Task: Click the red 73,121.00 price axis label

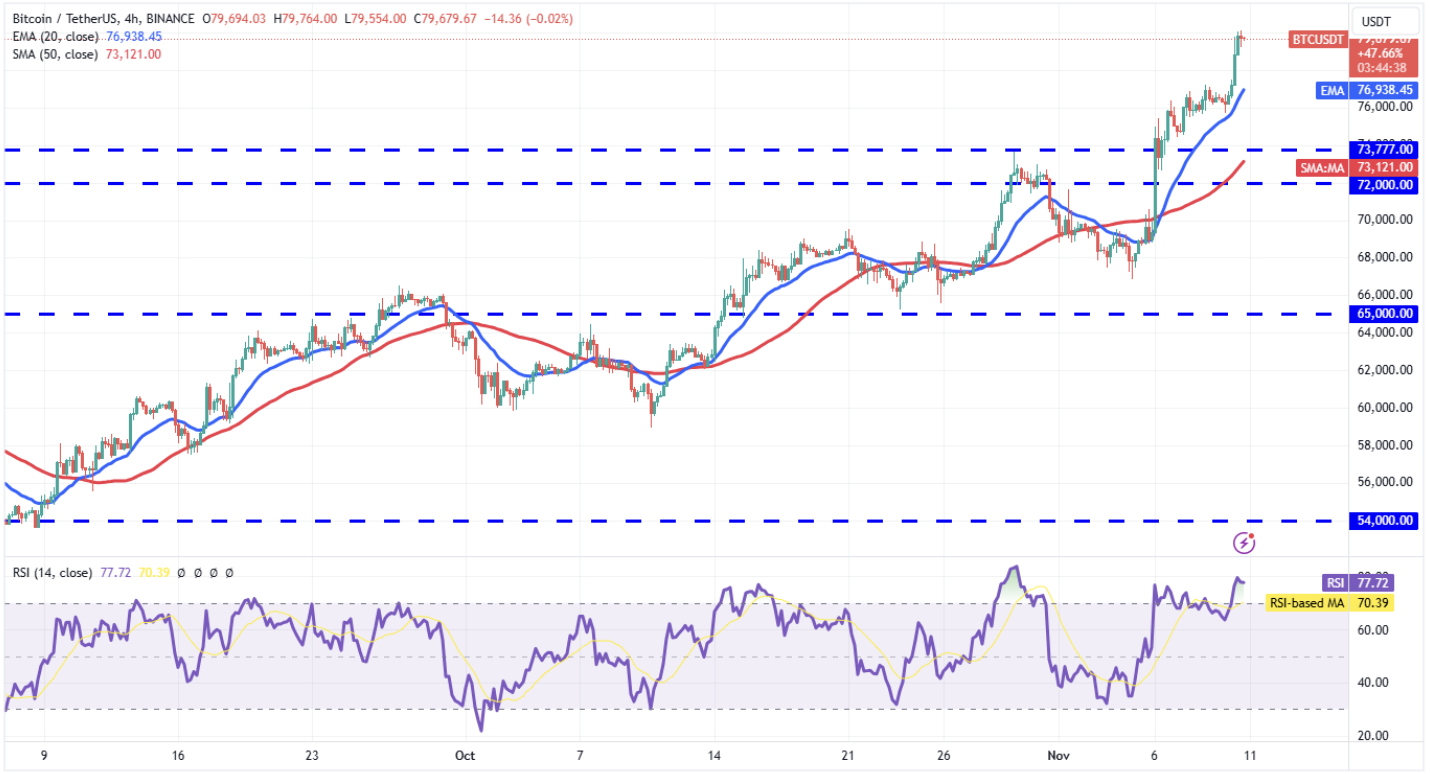Action: (x=1384, y=168)
